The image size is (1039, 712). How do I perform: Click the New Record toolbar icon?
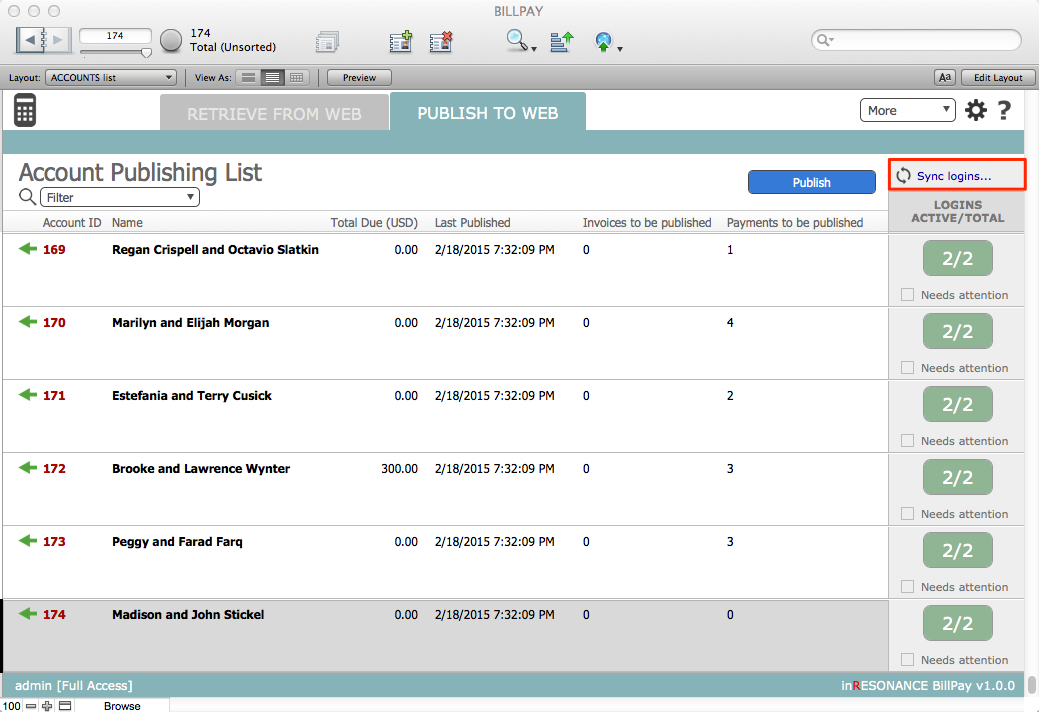[401, 41]
